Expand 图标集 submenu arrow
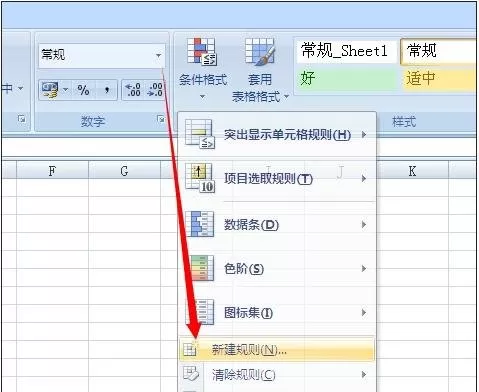The width and height of the screenshot is (479, 392). 364,313
